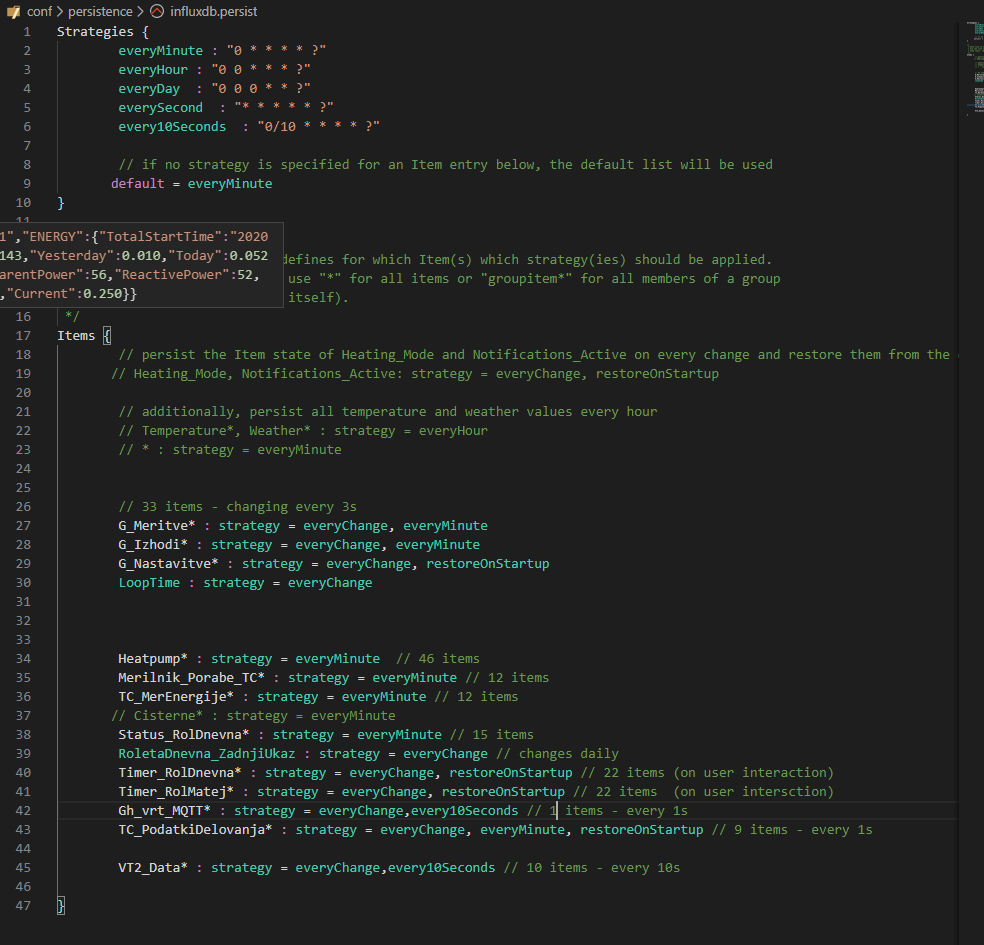Click the Items keyword on line 17
The height and width of the screenshot is (945, 984).
coord(76,335)
